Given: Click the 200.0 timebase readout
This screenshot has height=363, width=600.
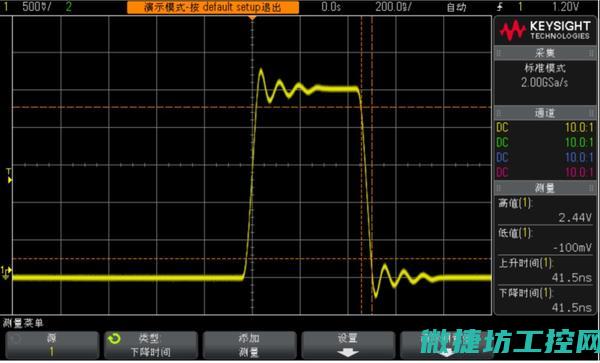Looking at the screenshot, I should [x=393, y=7].
